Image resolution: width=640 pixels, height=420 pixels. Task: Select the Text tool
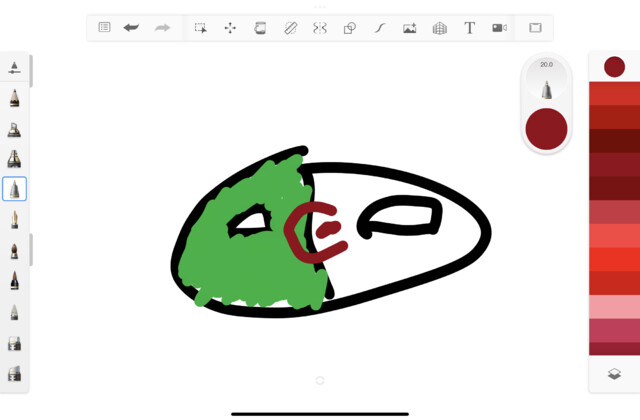coord(469,28)
